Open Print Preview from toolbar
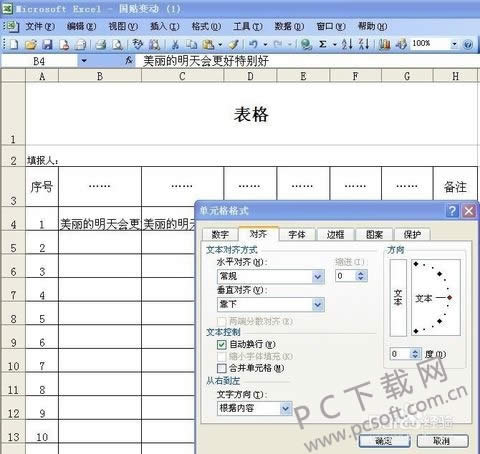Screen dimensions: 480x454 [x=117, y=44]
